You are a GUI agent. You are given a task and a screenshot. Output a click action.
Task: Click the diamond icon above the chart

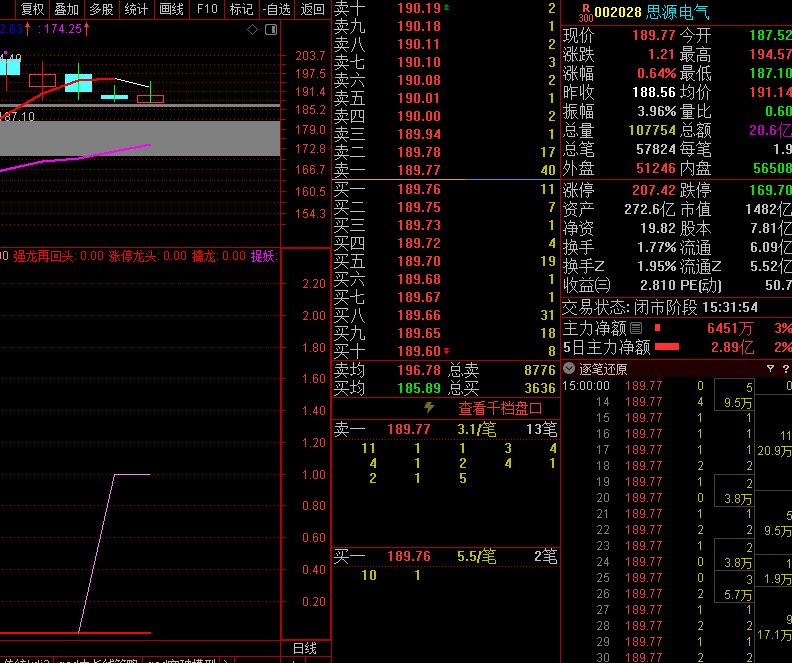tap(252, 29)
